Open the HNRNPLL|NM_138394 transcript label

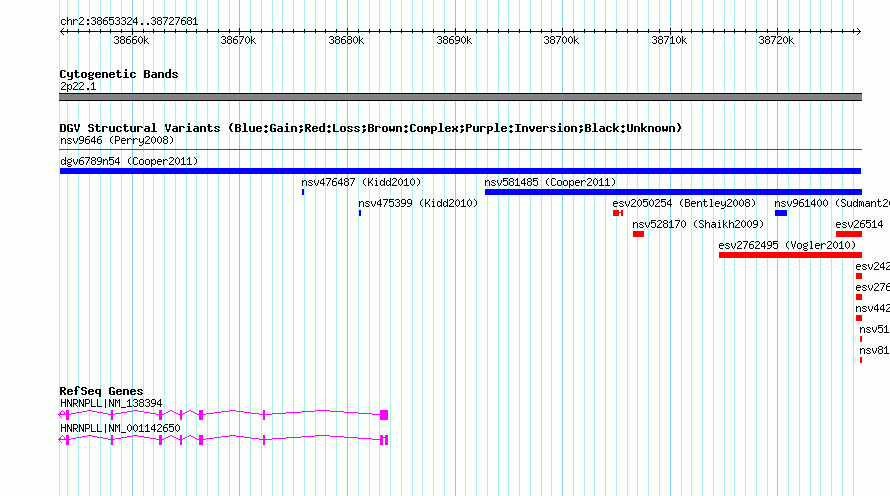[x=111, y=403]
